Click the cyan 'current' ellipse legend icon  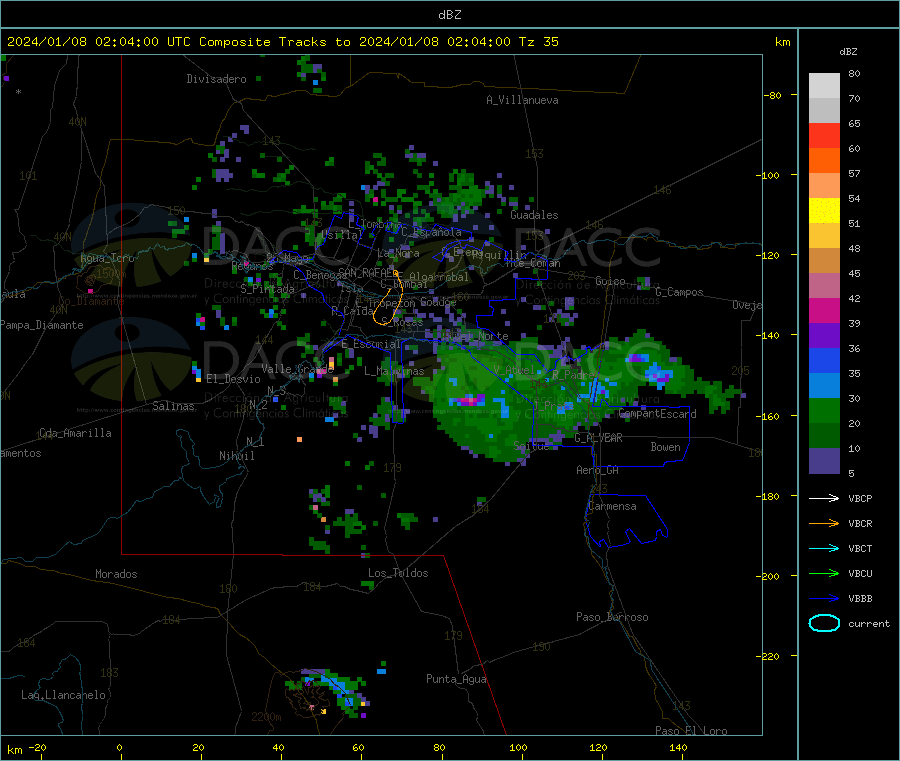click(x=824, y=623)
